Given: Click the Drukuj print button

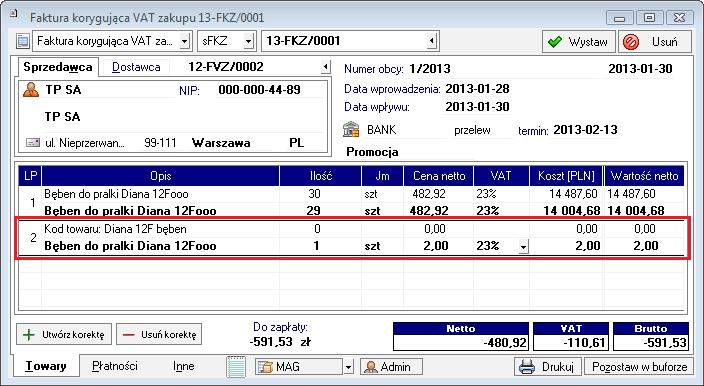Looking at the screenshot, I should point(548,367).
